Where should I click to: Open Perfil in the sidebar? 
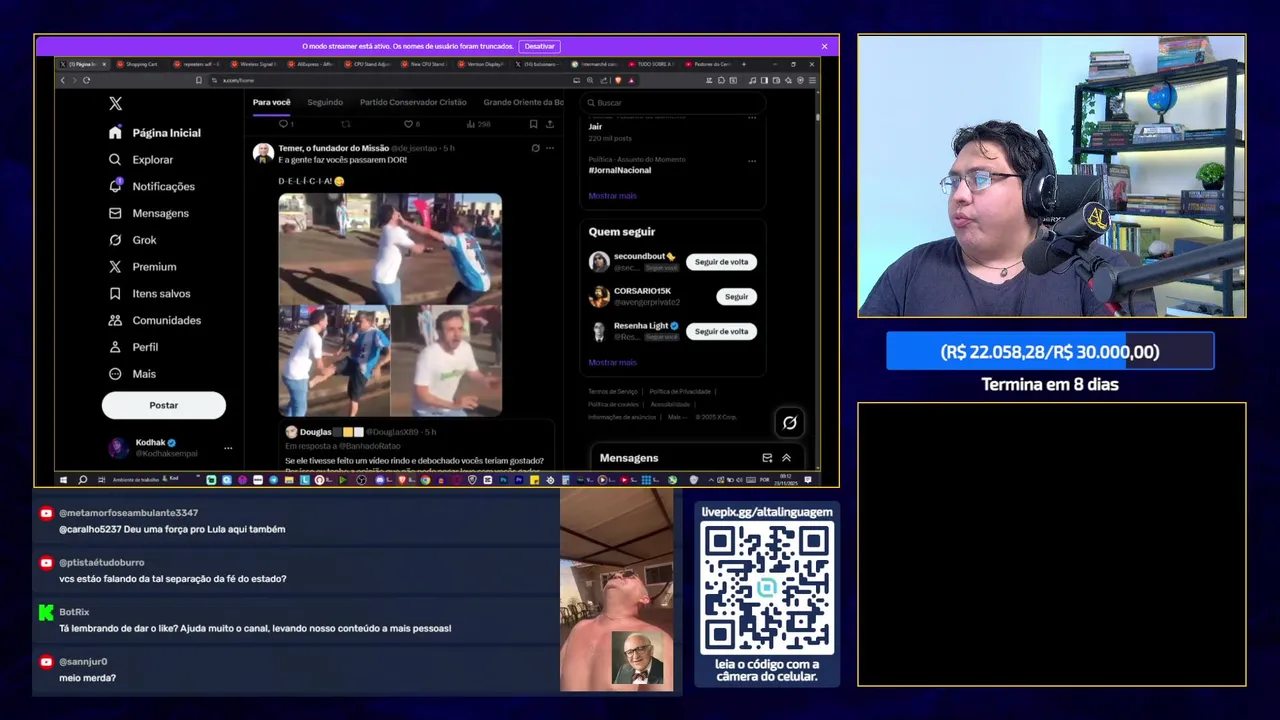[133, 347]
